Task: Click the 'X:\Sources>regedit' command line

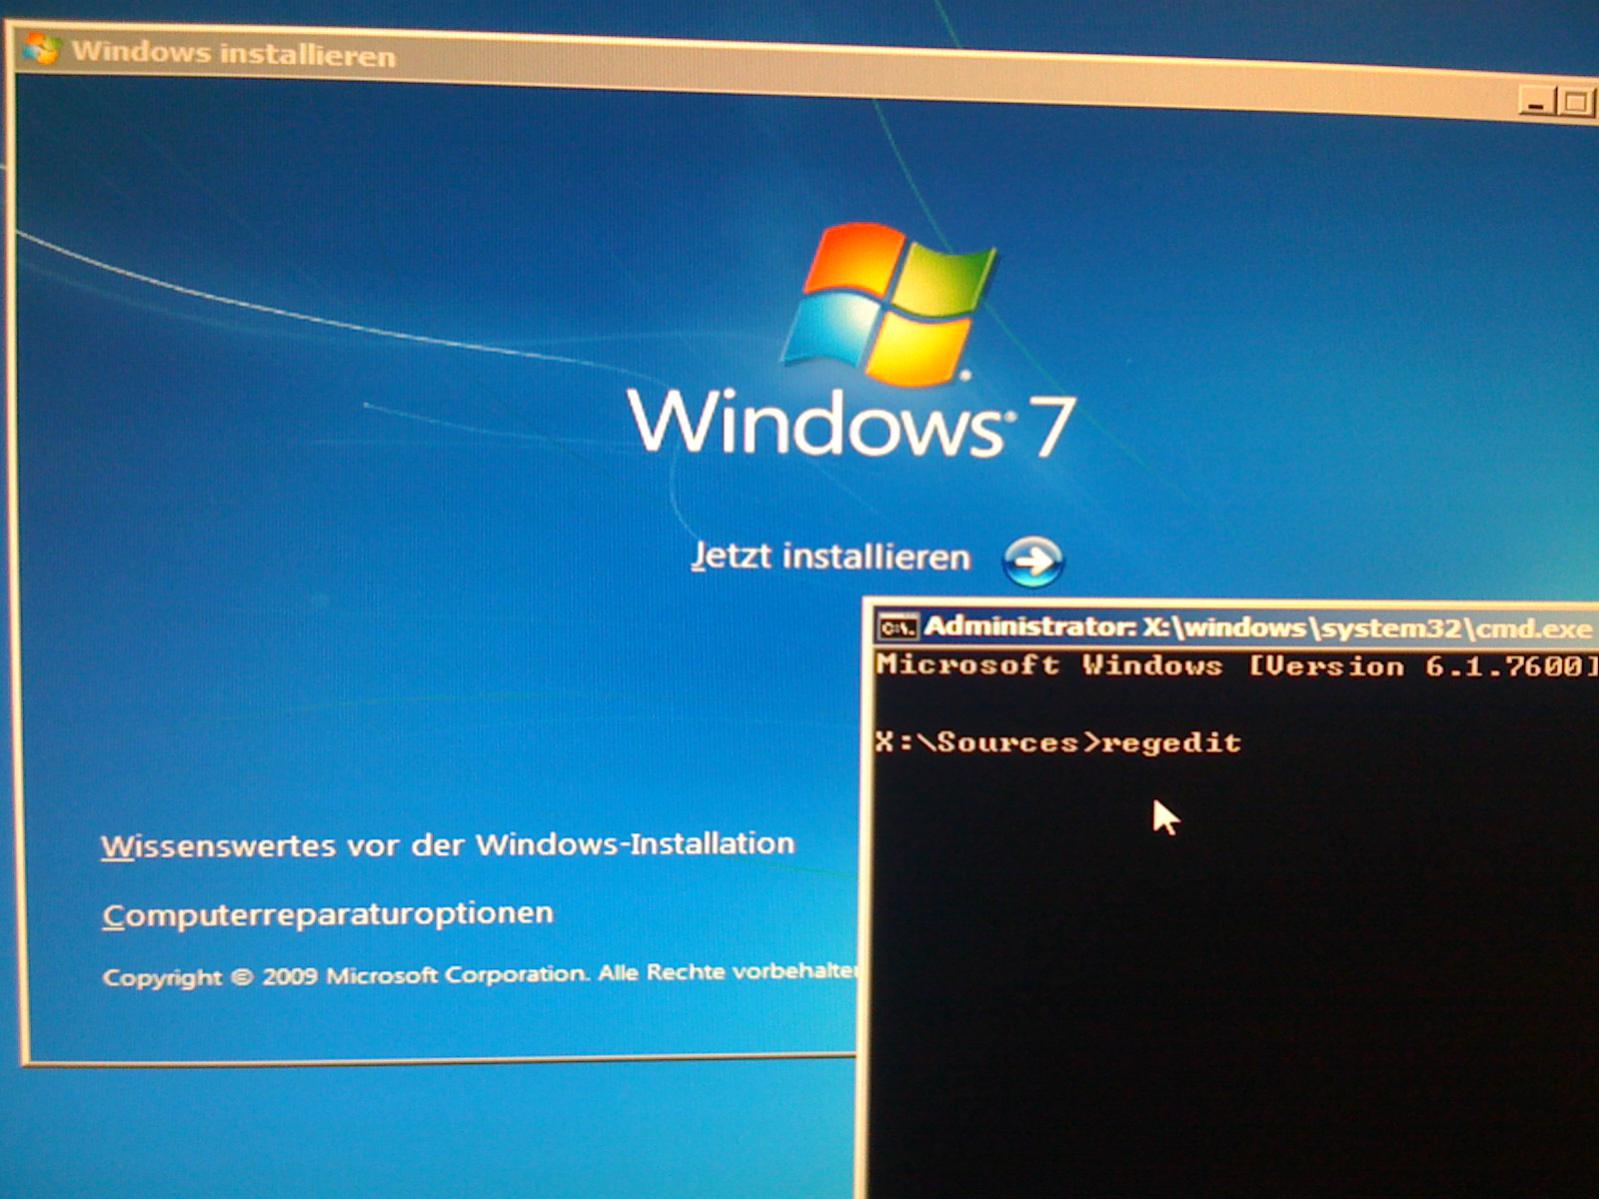Action: pyautogui.click(x=1058, y=743)
